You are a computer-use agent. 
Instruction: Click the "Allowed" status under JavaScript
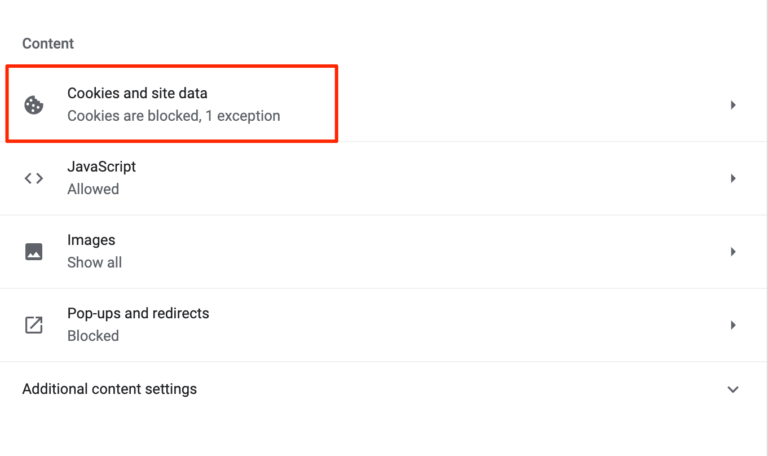click(x=93, y=189)
